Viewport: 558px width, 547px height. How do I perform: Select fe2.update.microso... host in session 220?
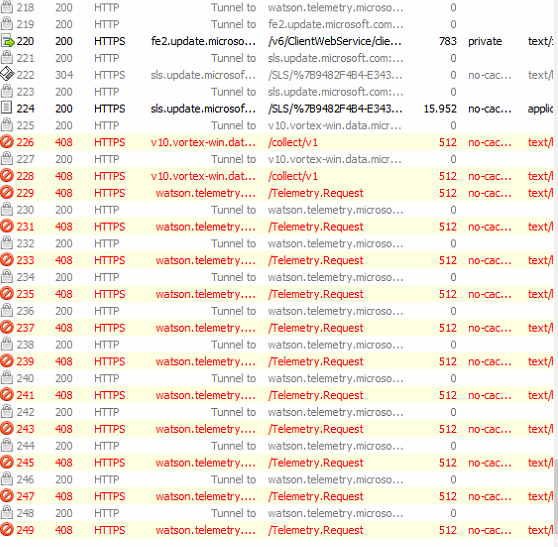203,41
